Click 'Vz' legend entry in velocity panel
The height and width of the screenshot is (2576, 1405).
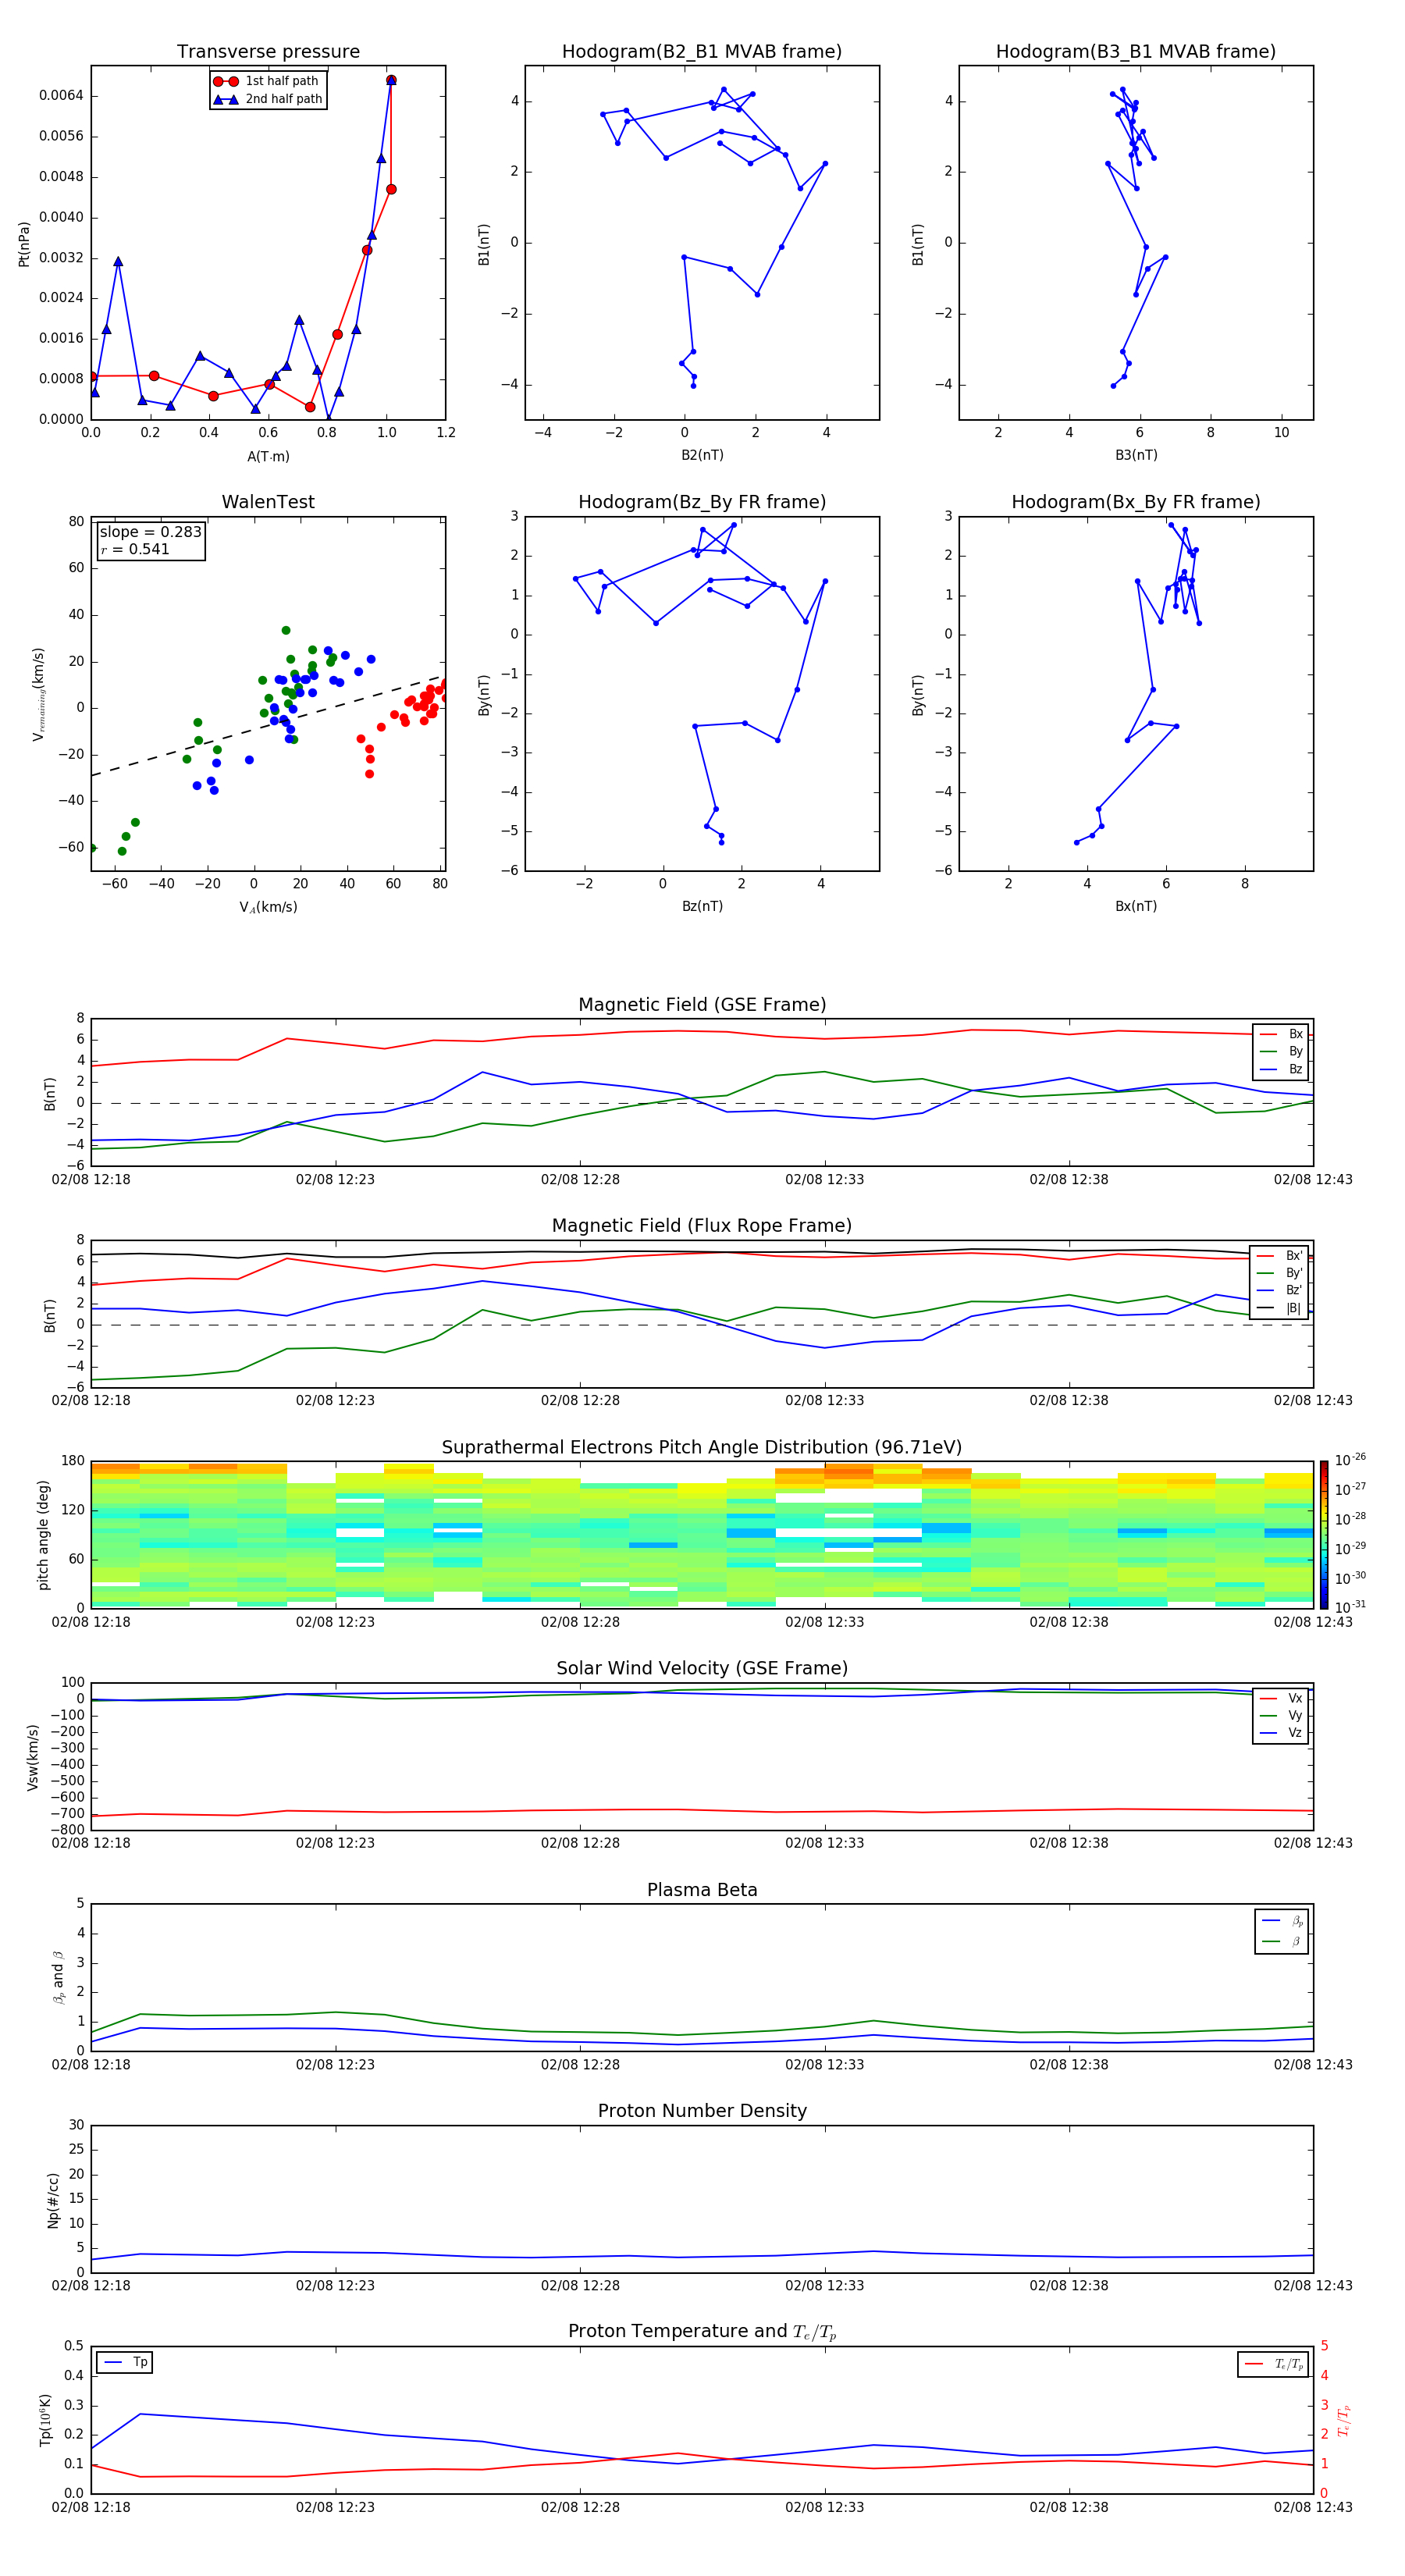1282,1733
